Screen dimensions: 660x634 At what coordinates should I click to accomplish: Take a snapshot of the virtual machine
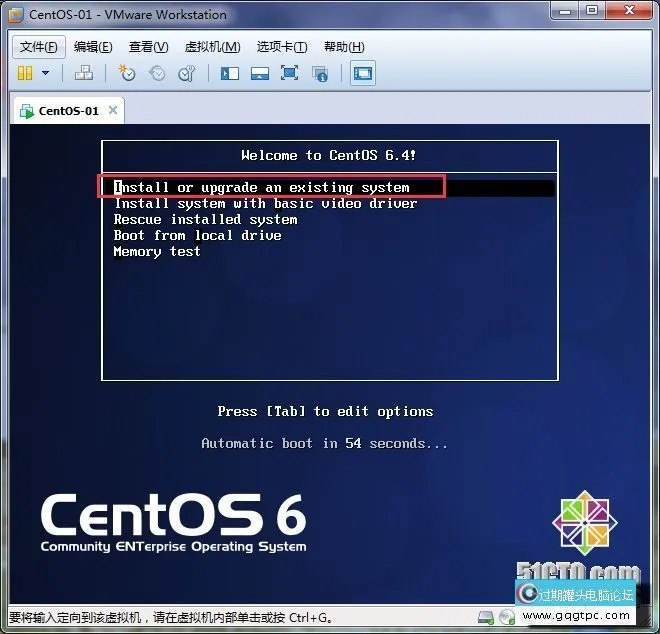pyautogui.click(x=126, y=73)
